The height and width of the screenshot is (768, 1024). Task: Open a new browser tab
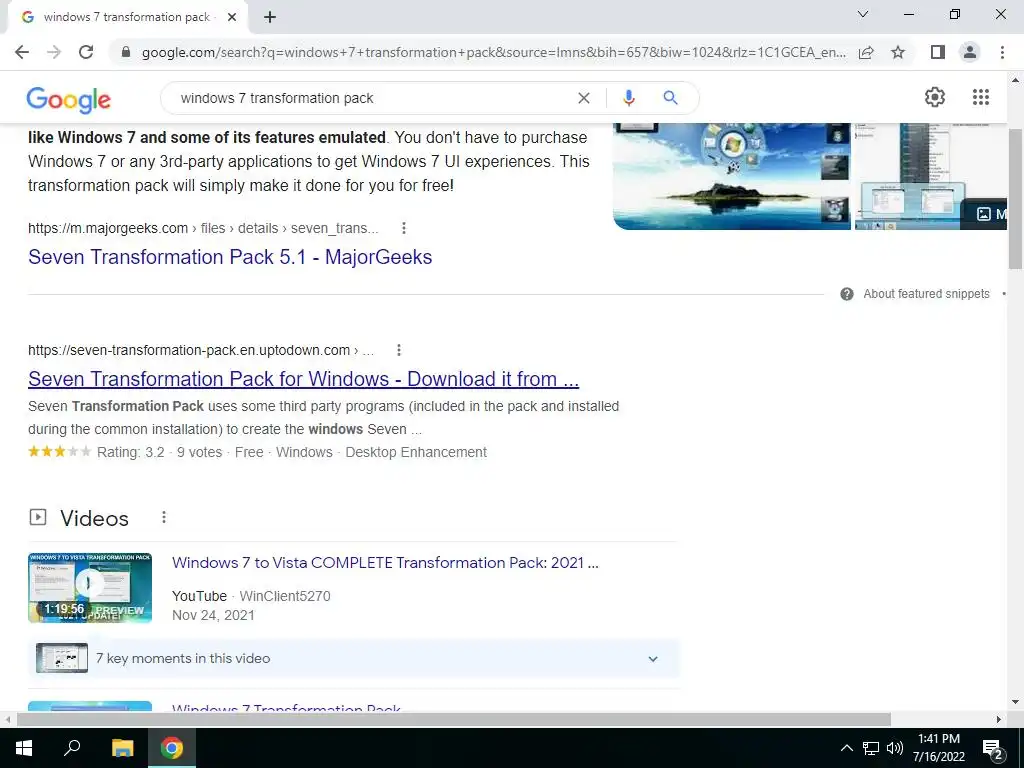270,17
